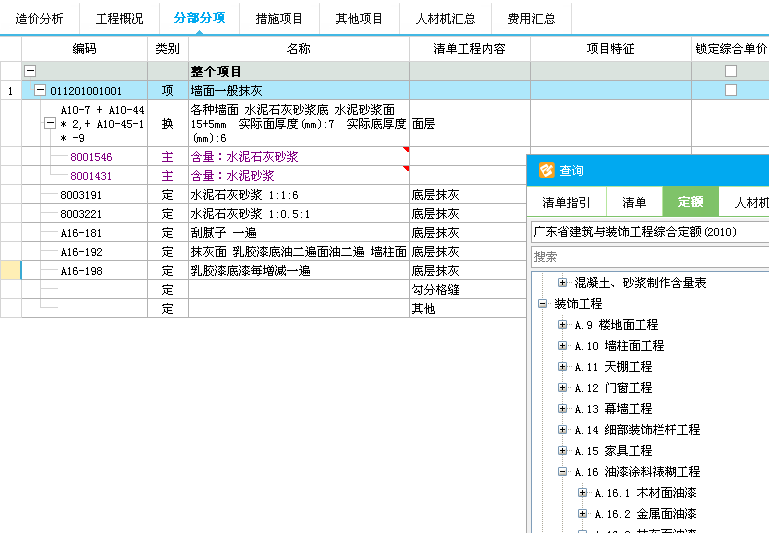Expand A.11 天棚工程 node

(563, 367)
